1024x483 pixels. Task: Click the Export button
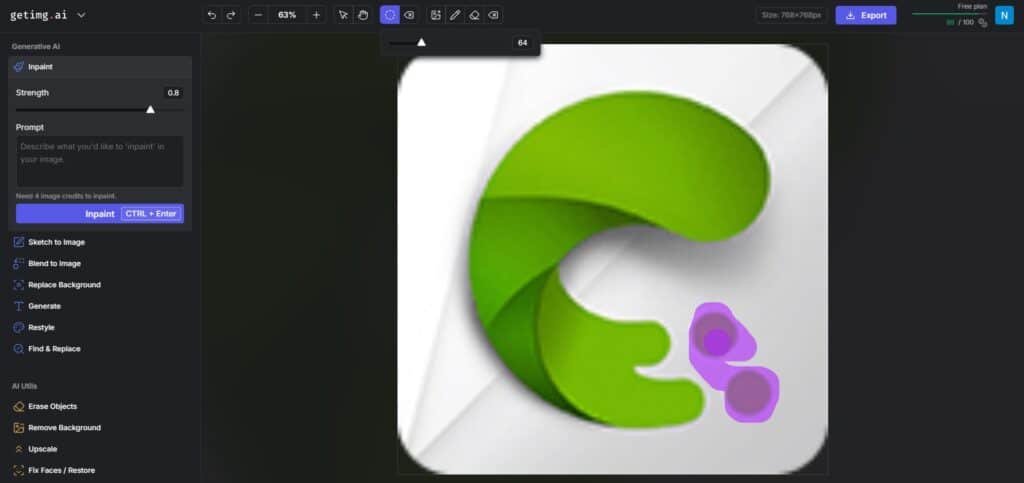865,15
